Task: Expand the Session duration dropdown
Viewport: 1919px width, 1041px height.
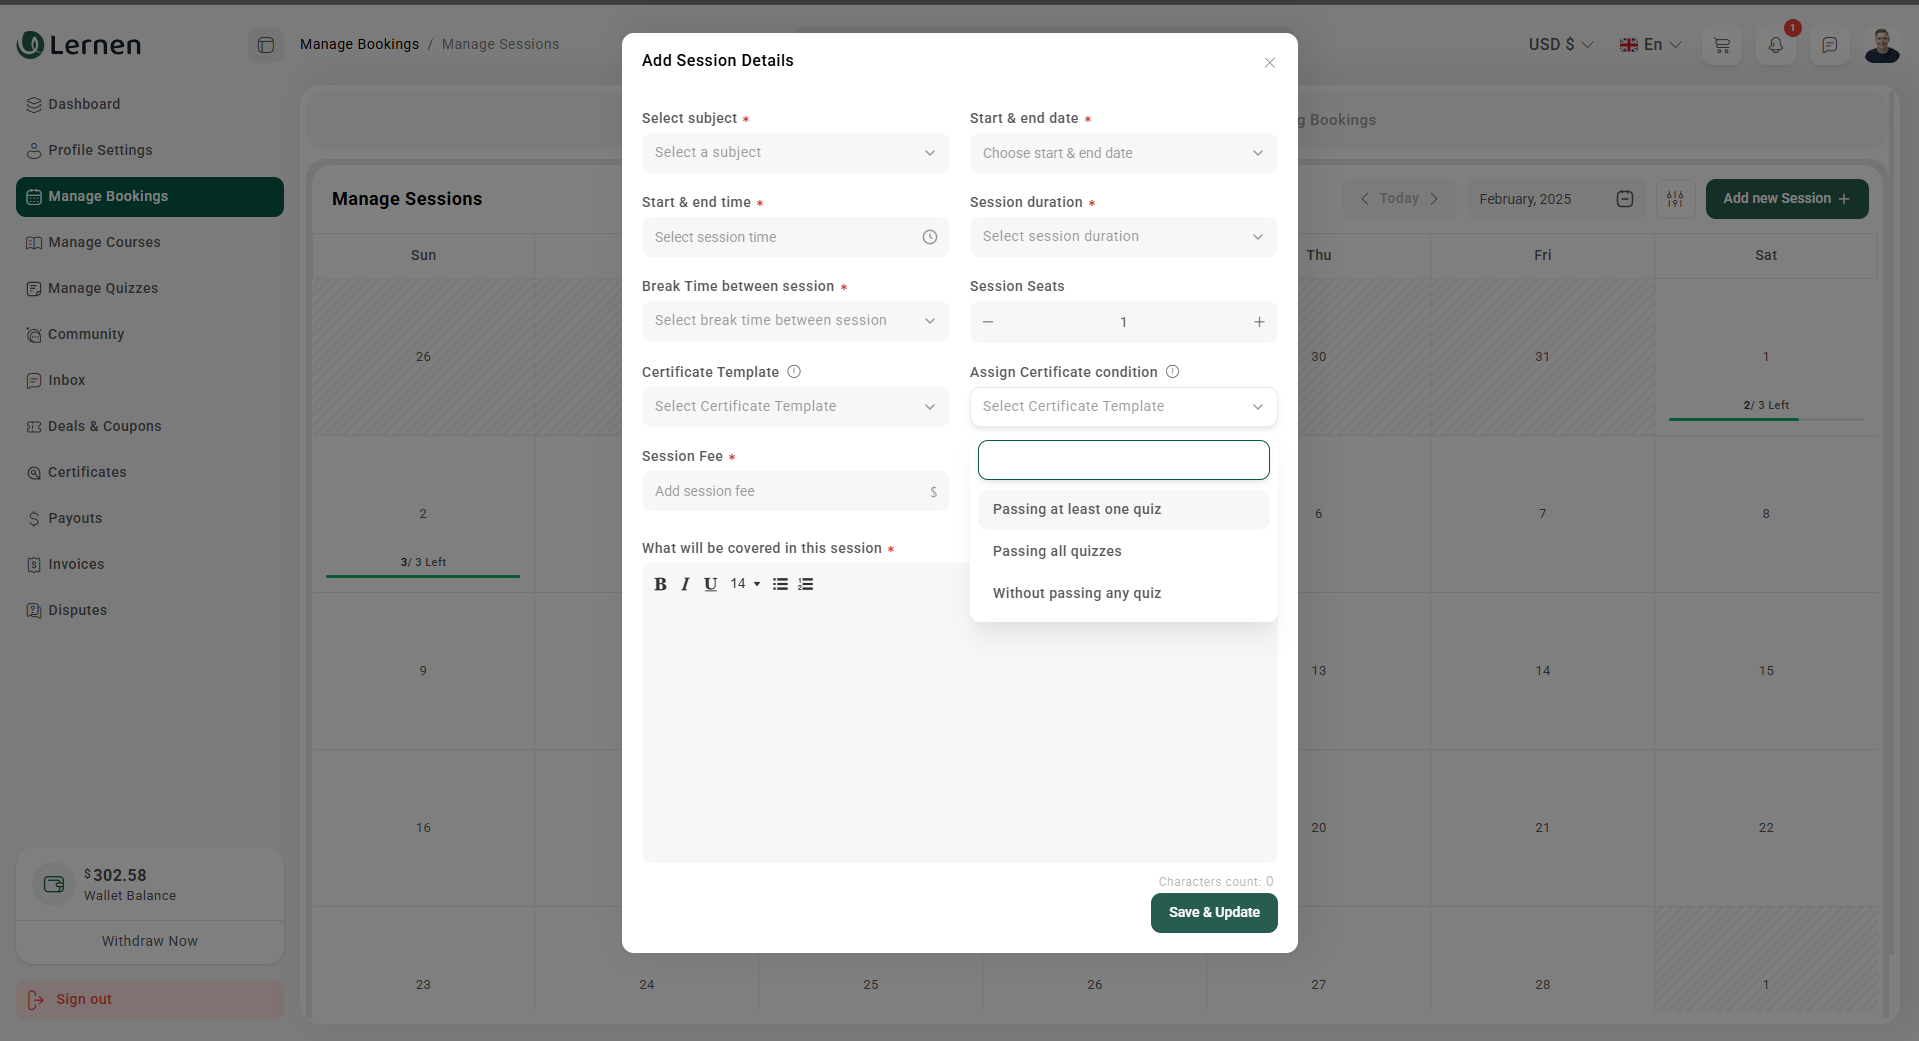Action: coord(1123,237)
